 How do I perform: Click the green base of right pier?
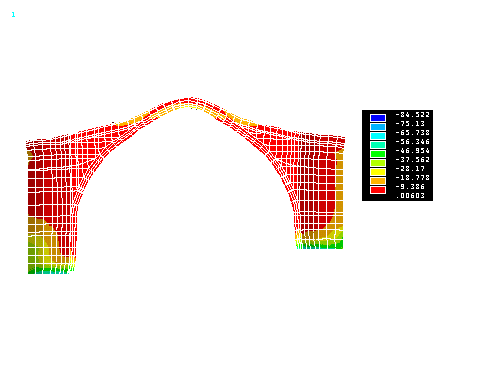320,245
